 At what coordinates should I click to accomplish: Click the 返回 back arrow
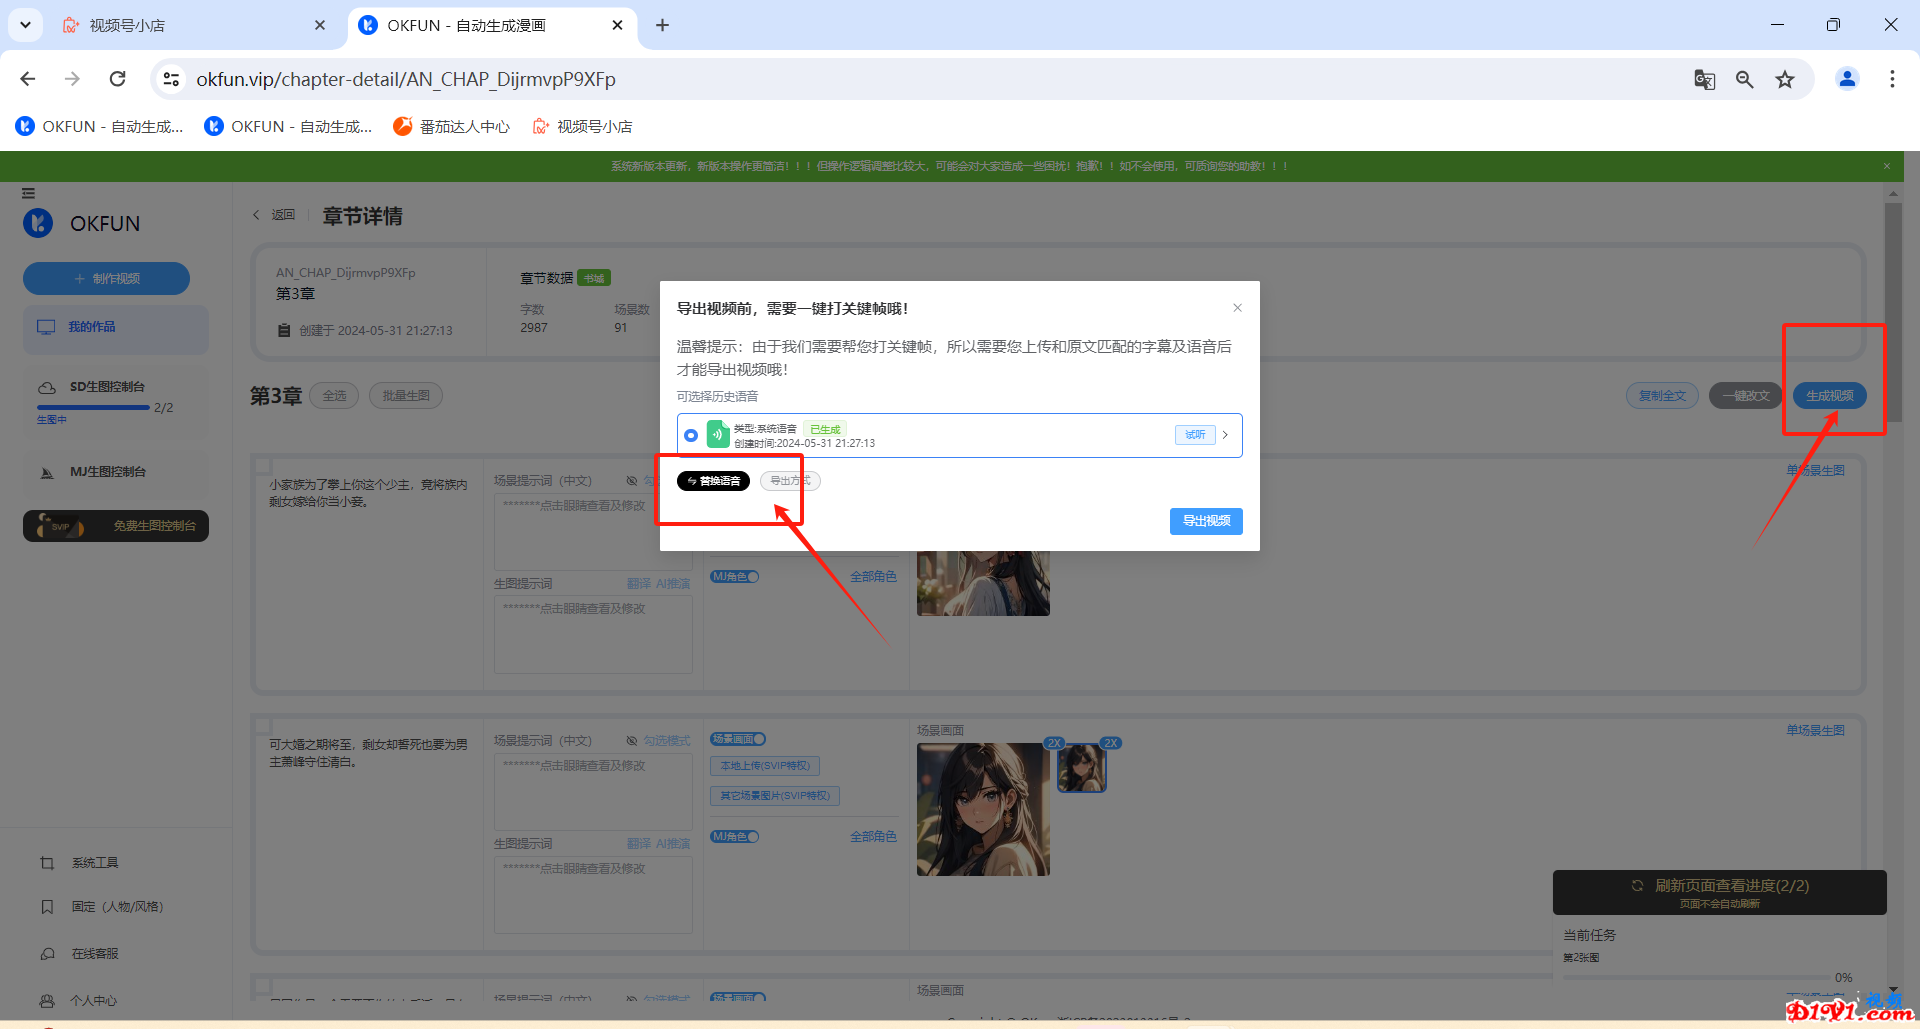[x=256, y=215]
